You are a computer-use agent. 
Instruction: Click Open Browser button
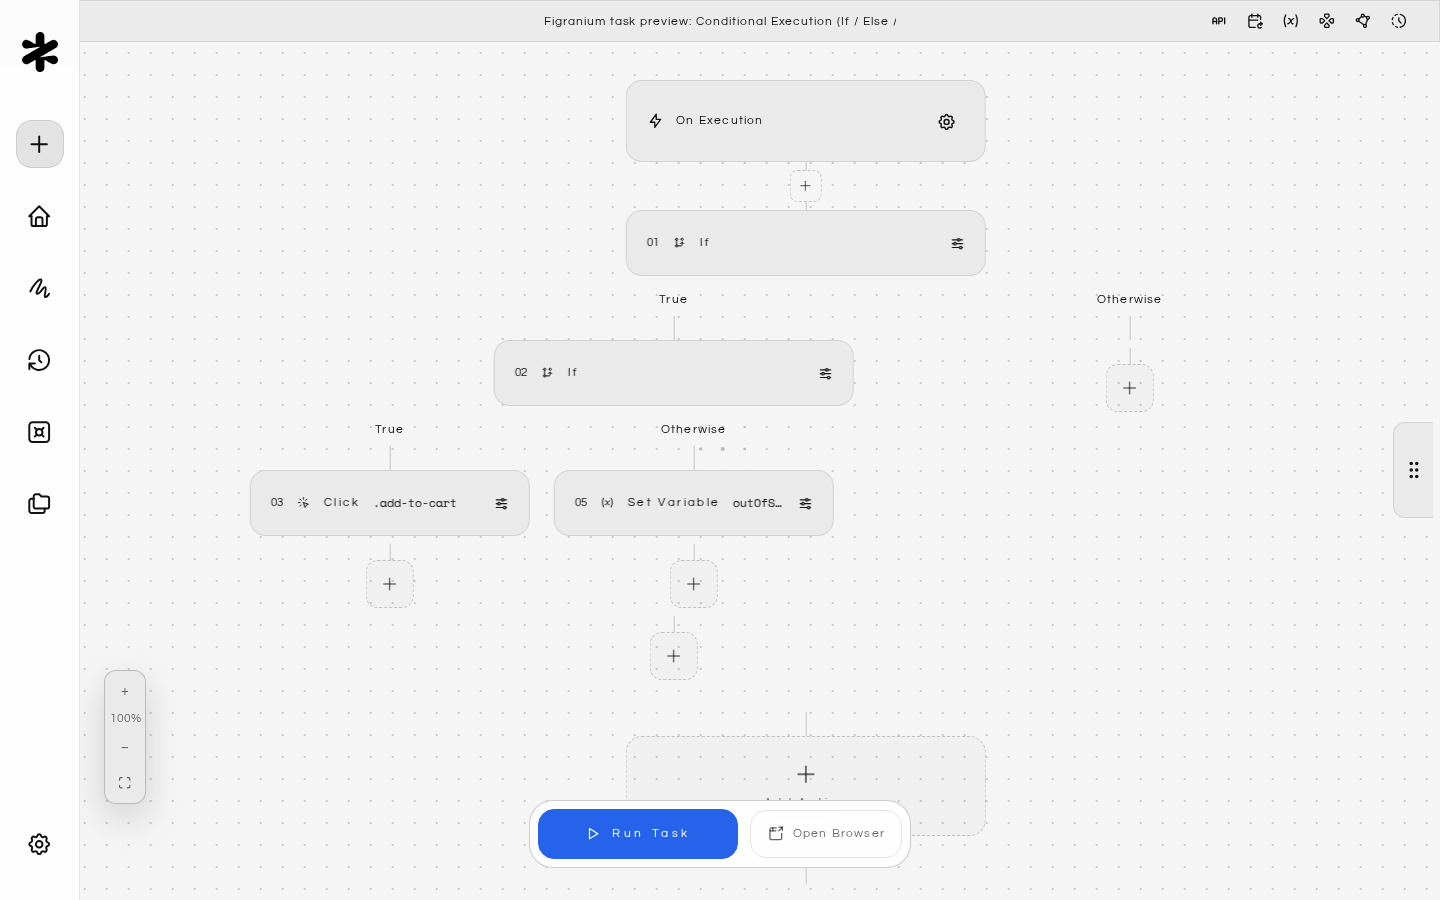826,834
